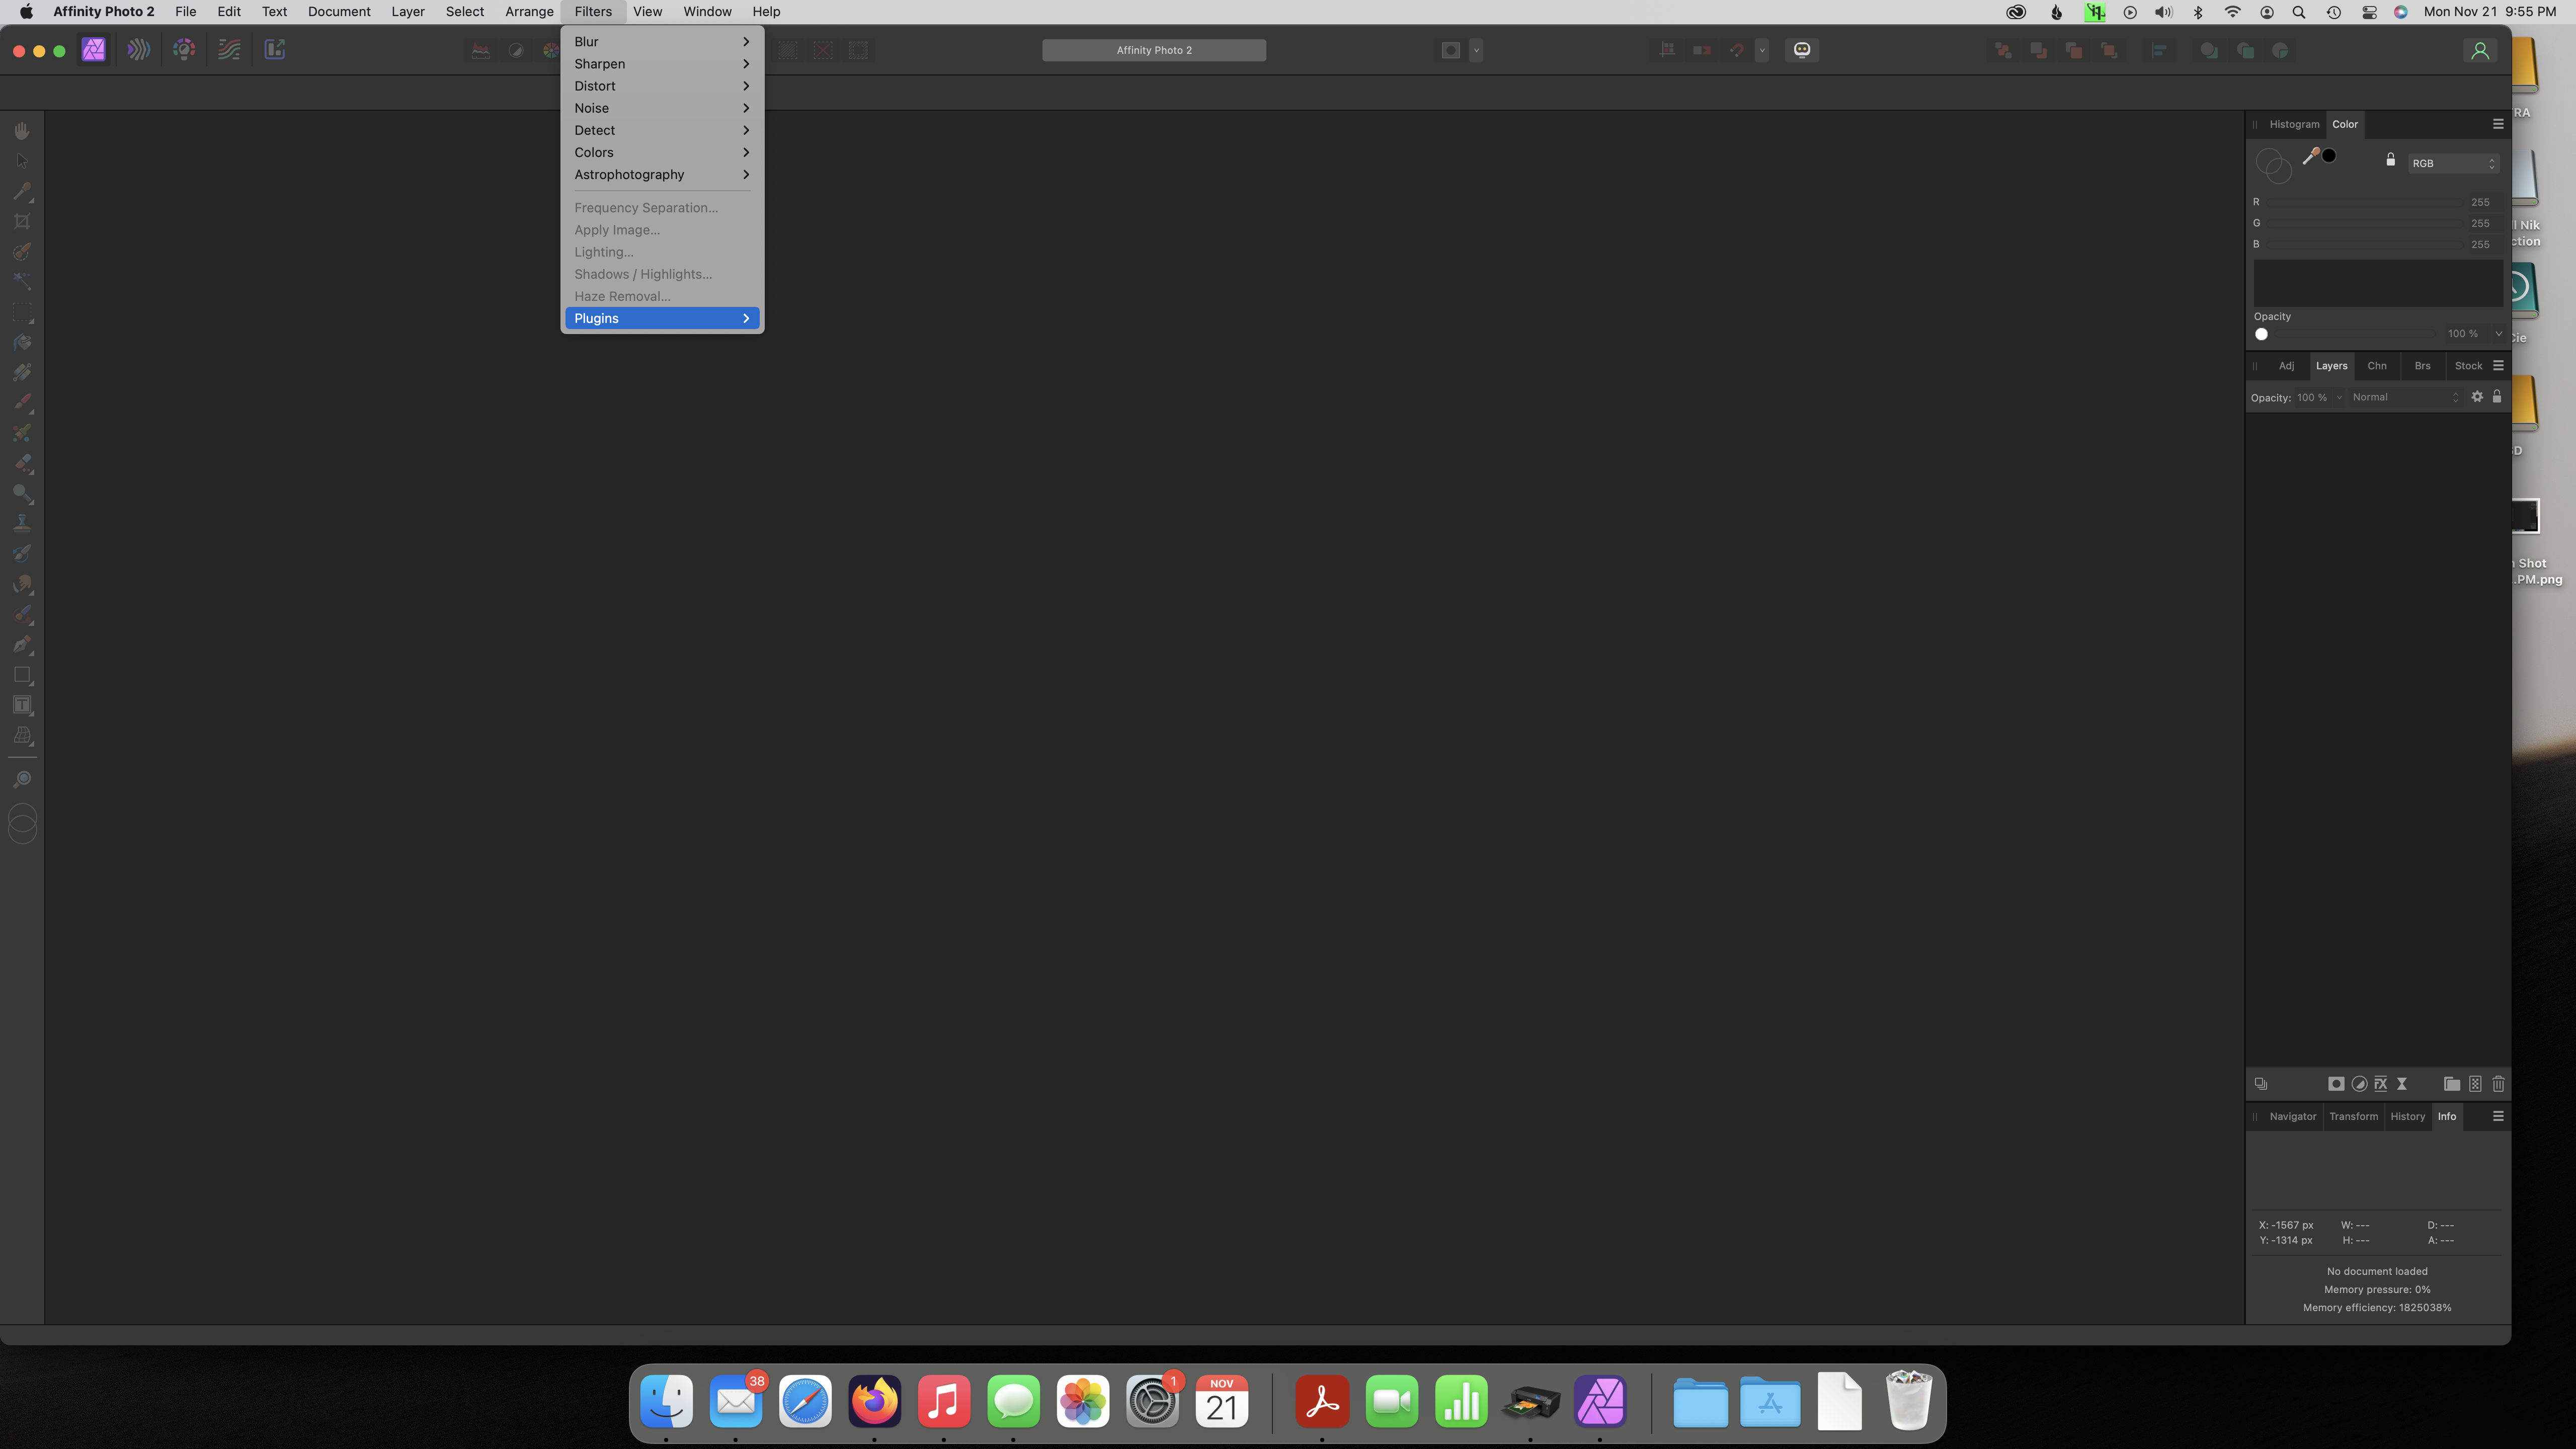This screenshot has height=1449, width=2576.
Task: Open the snapping options dropdown arrow
Action: click(x=1762, y=50)
